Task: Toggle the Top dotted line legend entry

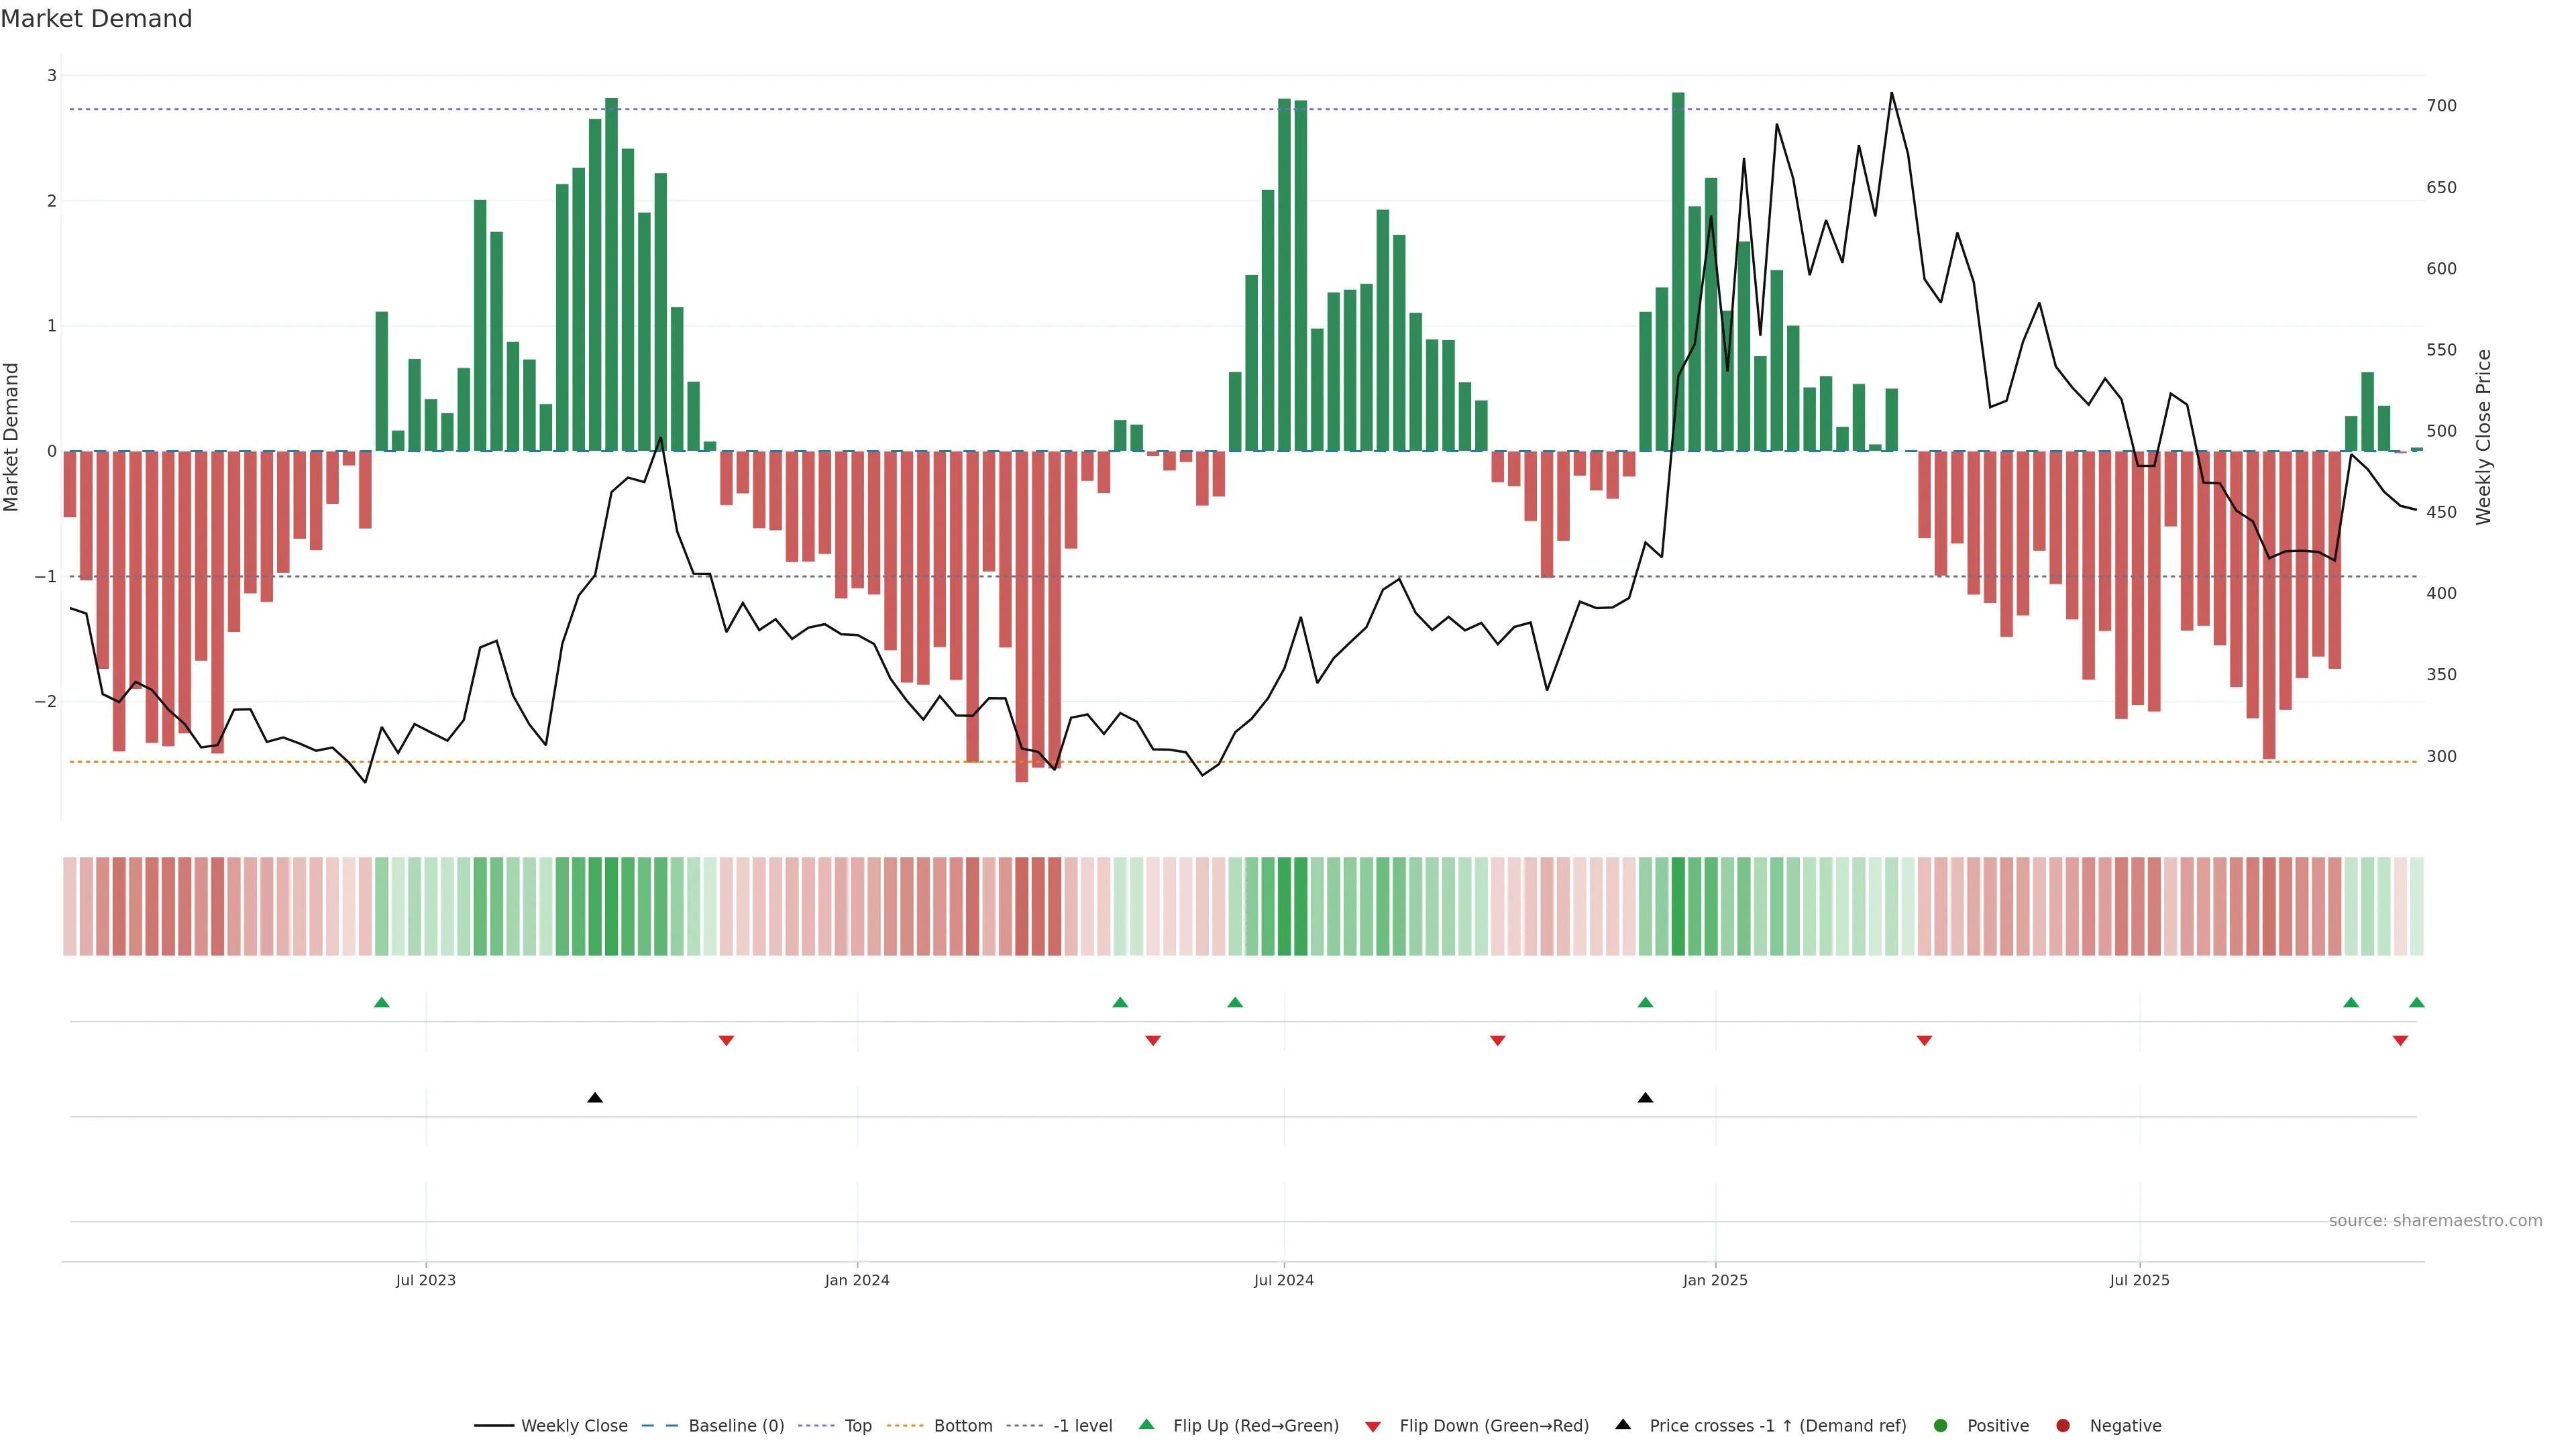Action: click(857, 1425)
